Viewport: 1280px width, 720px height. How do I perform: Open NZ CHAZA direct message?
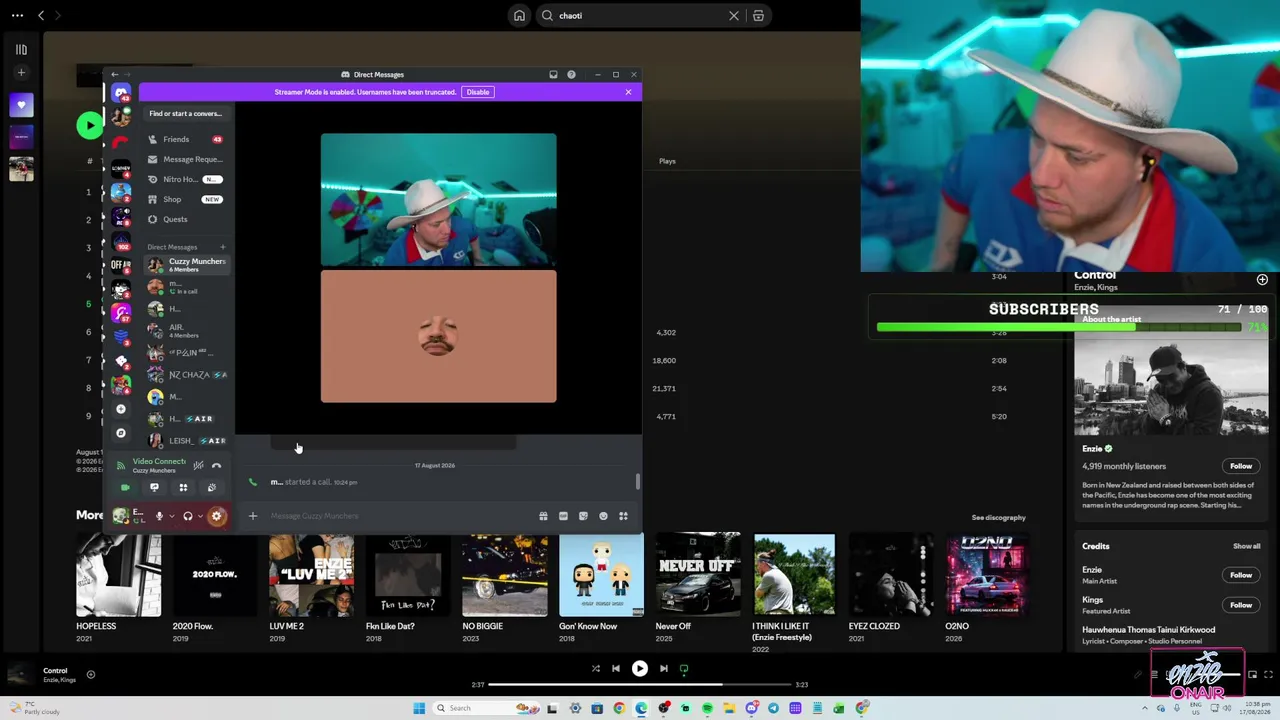tap(186, 375)
